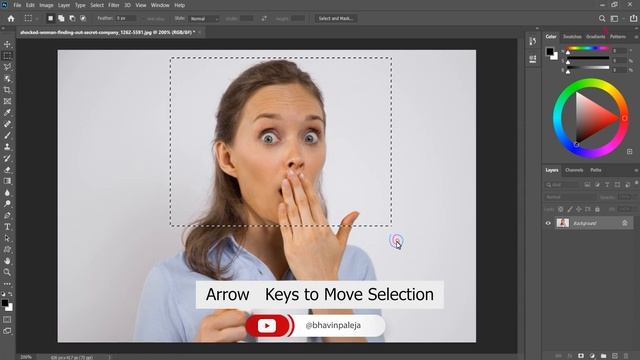The width and height of the screenshot is (640, 360).
Task: Open the Layer menu
Action: click(x=64, y=5)
